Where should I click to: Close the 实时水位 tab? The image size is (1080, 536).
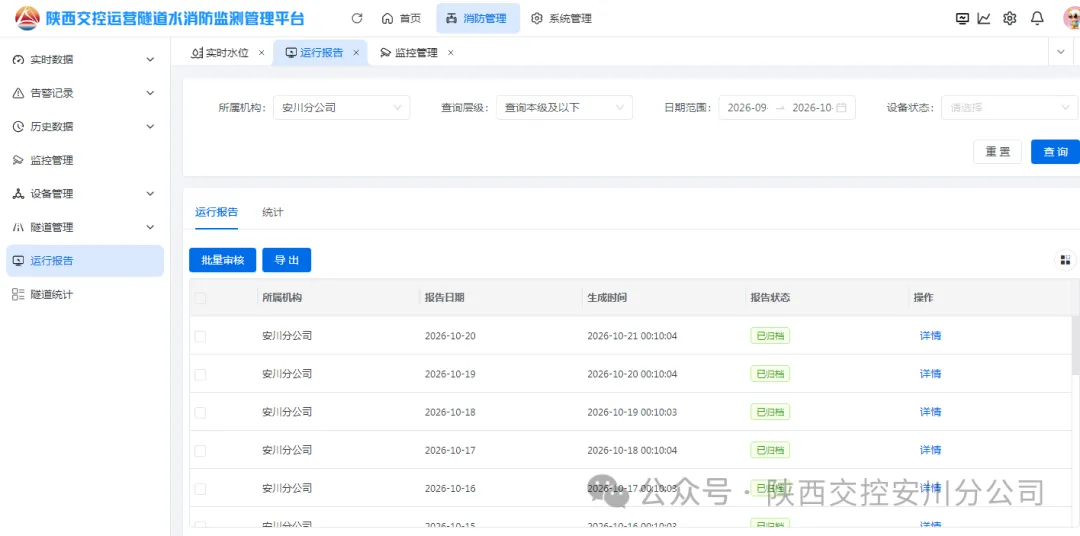[261, 52]
